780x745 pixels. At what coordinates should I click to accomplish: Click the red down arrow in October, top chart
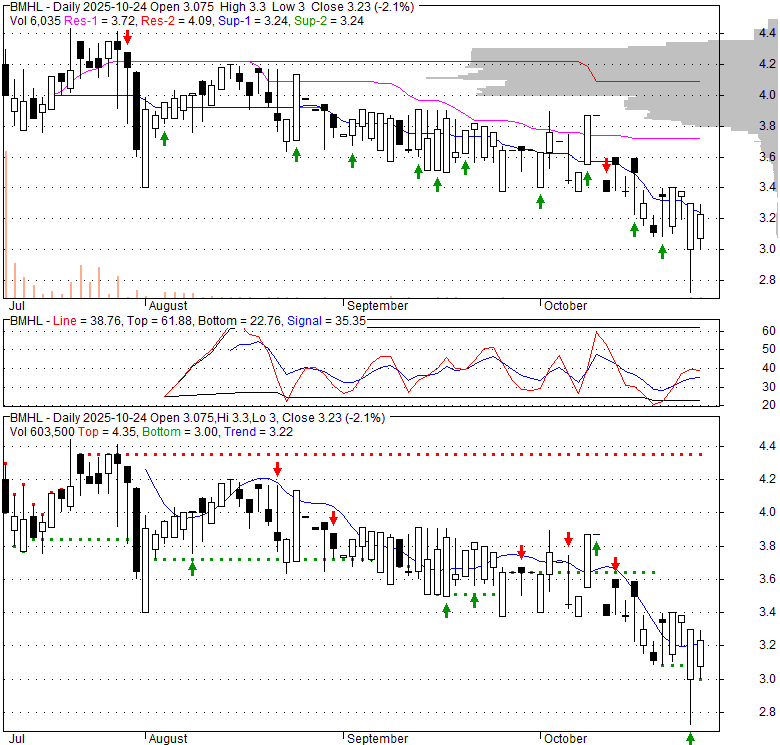606,165
